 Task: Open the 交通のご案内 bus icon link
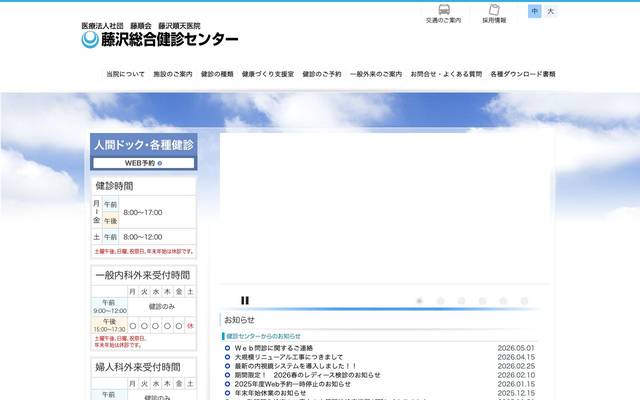point(443,14)
